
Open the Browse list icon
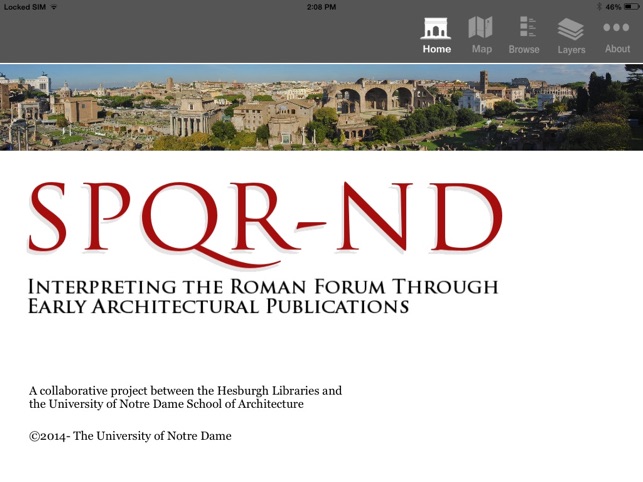527,27
